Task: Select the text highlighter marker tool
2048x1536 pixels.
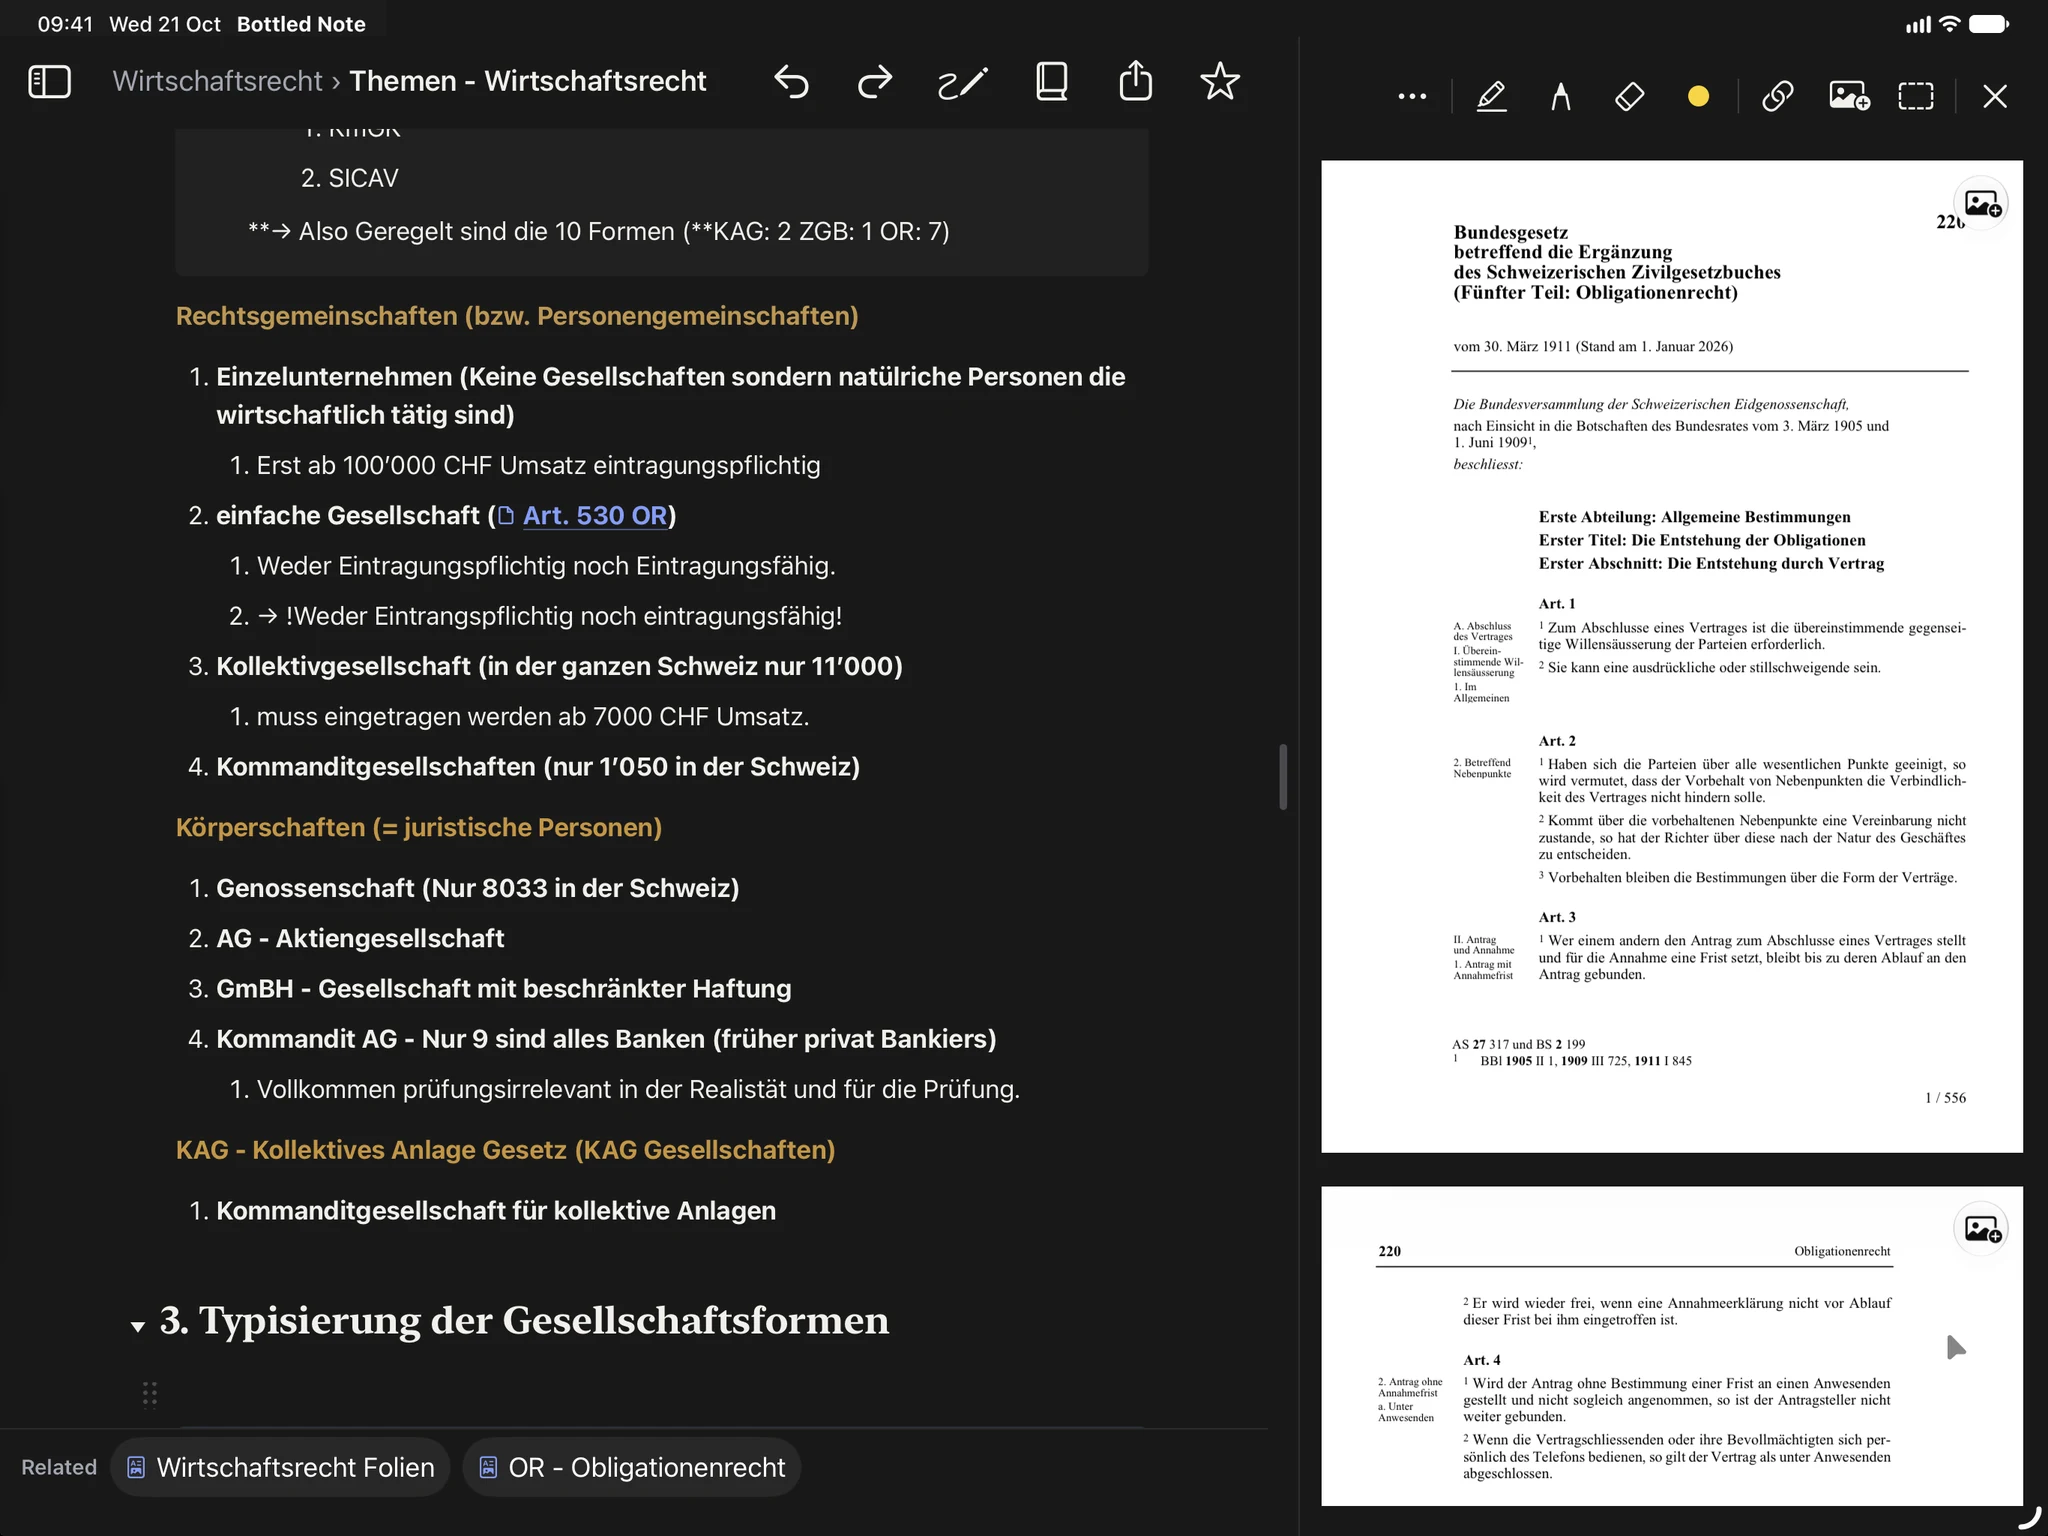Action: pyautogui.click(x=1560, y=96)
